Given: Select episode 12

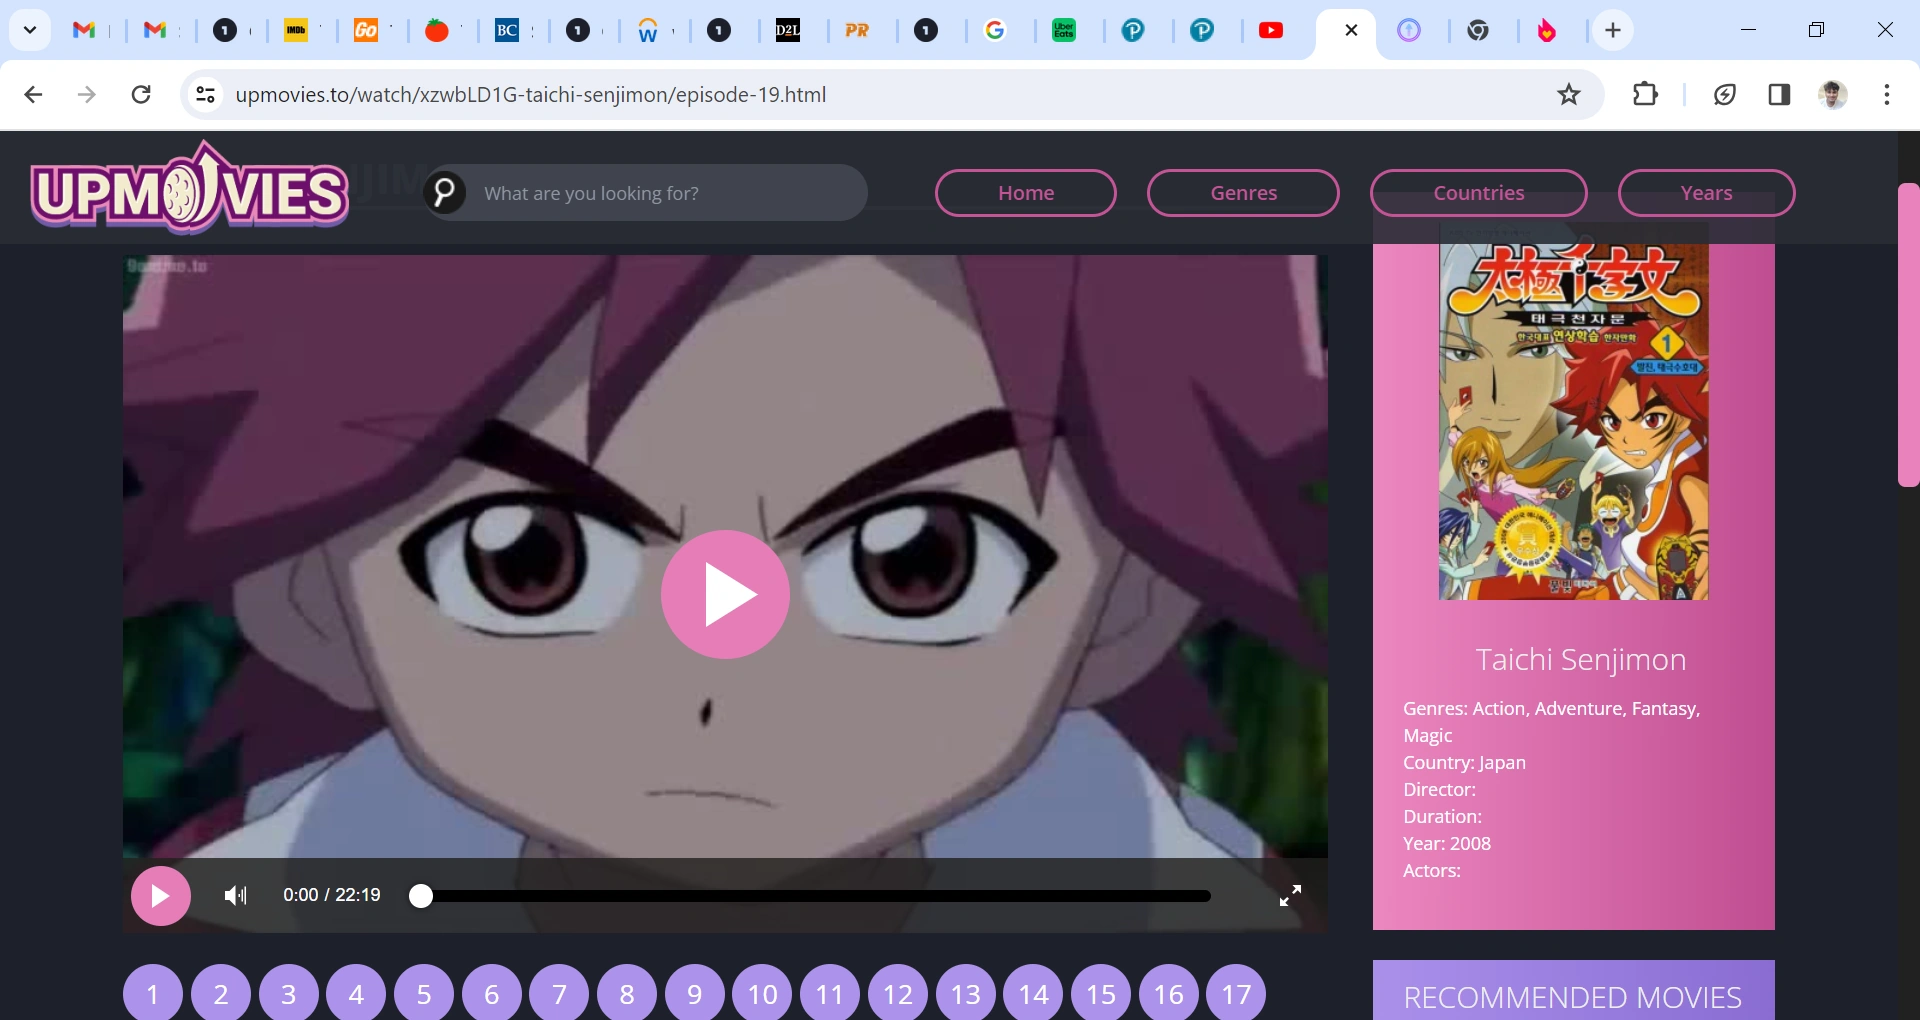Looking at the screenshot, I should (898, 994).
